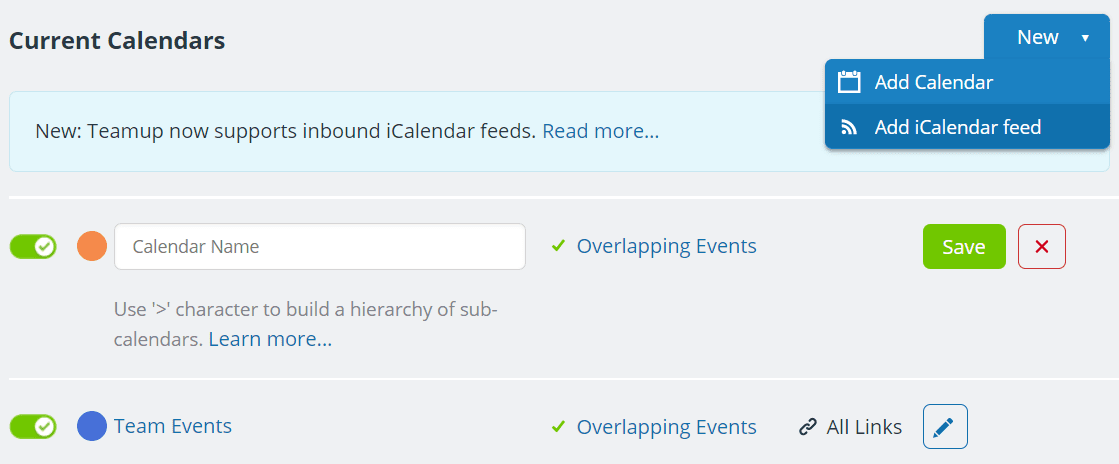Pick the orange color swatch

[92, 246]
